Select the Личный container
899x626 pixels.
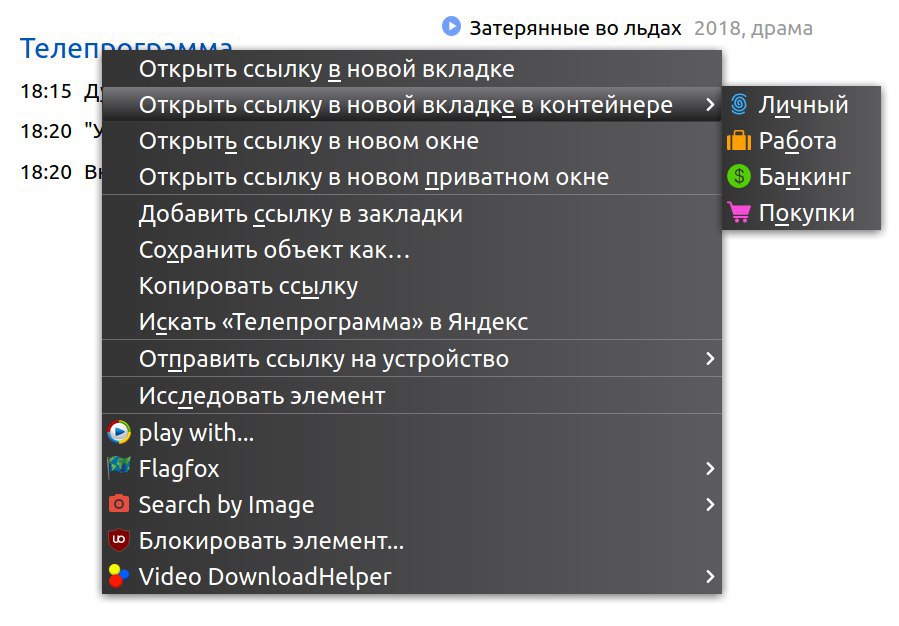coord(801,104)
